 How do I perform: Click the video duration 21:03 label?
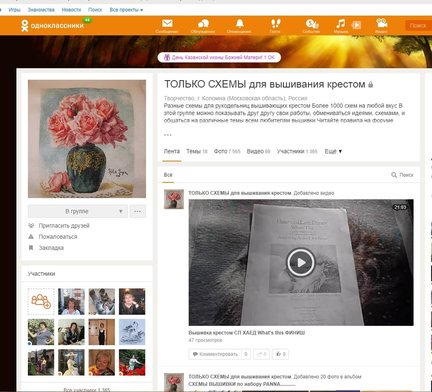point(400,207)
